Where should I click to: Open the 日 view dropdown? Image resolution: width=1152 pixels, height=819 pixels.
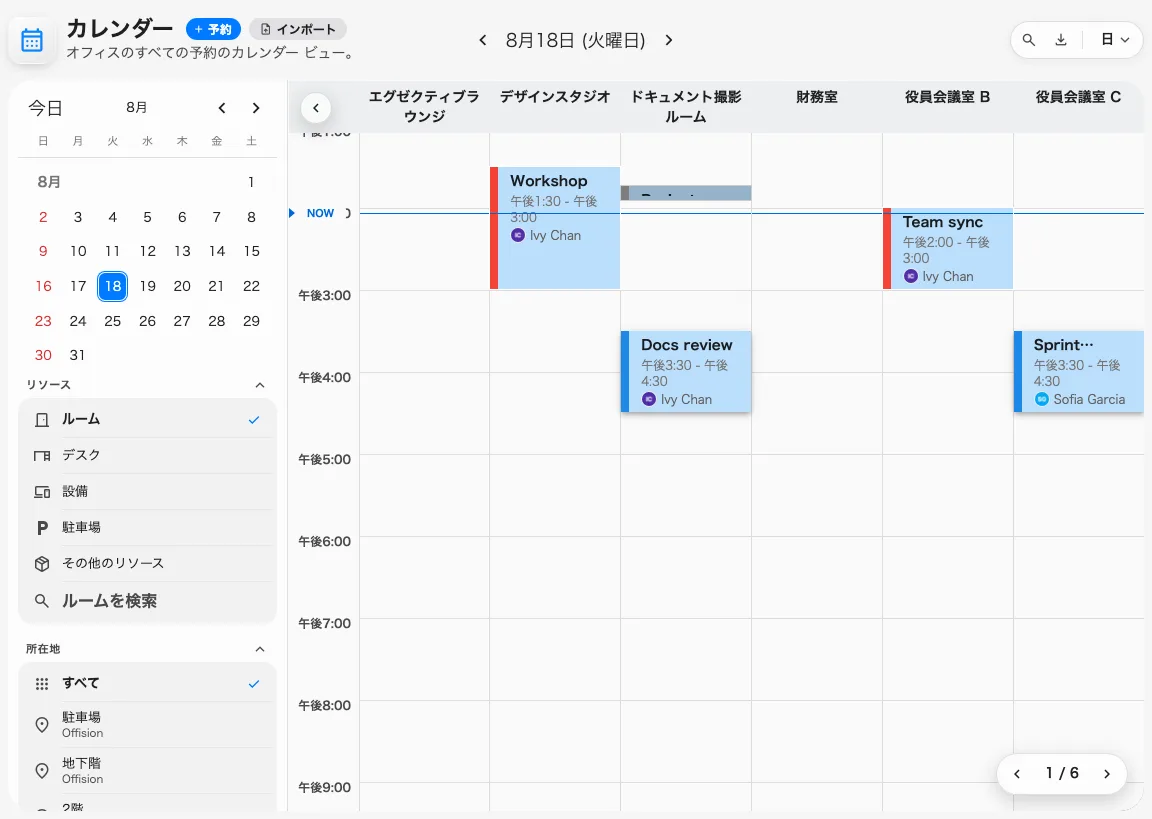tap(1115, 40)
